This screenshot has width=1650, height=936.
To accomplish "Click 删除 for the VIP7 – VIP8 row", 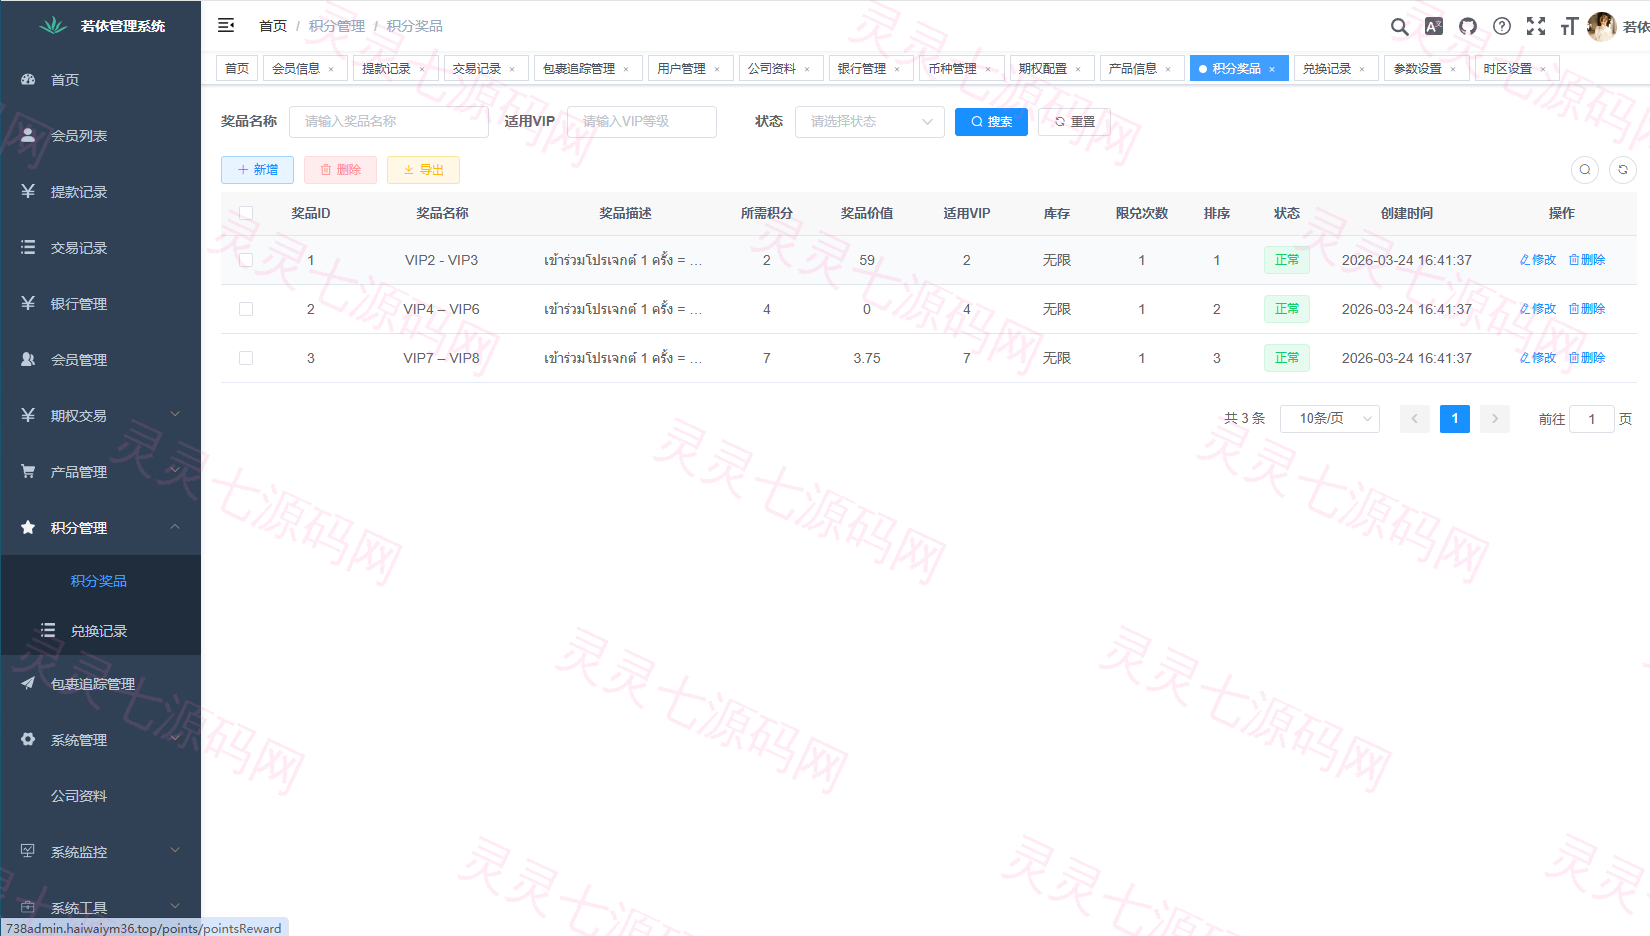I will click(x=1586, y=358).
